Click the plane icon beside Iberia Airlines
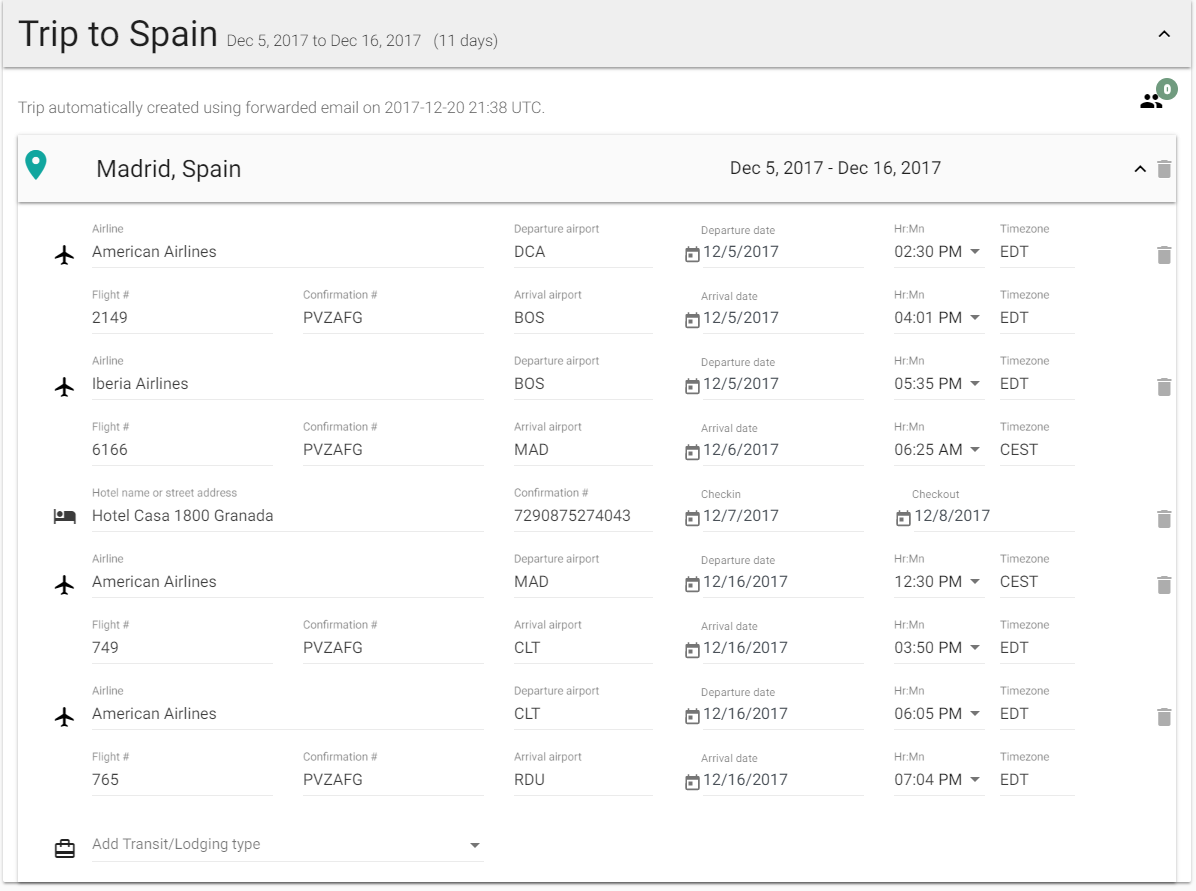Viewport: 1196px width, 891px height. coord(65,387)
